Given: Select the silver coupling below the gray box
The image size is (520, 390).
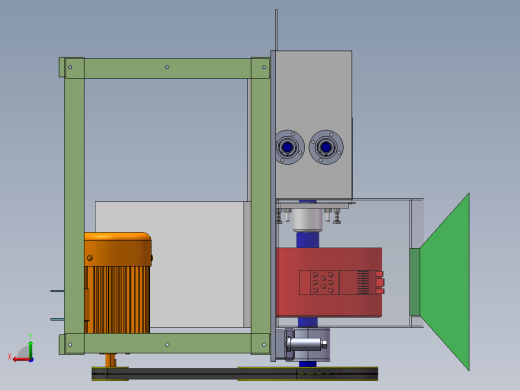Looking at the screenshot, I should (x=307, y=219).
